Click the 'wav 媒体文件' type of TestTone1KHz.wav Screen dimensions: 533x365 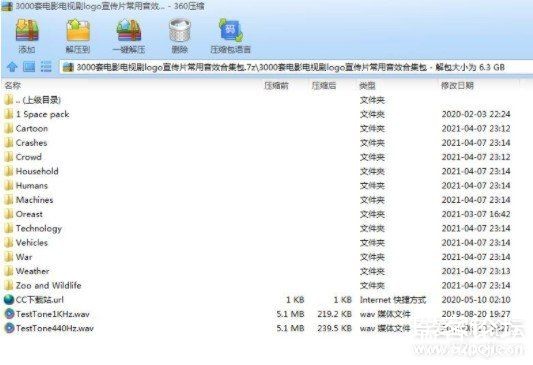[x=385, y=314]
